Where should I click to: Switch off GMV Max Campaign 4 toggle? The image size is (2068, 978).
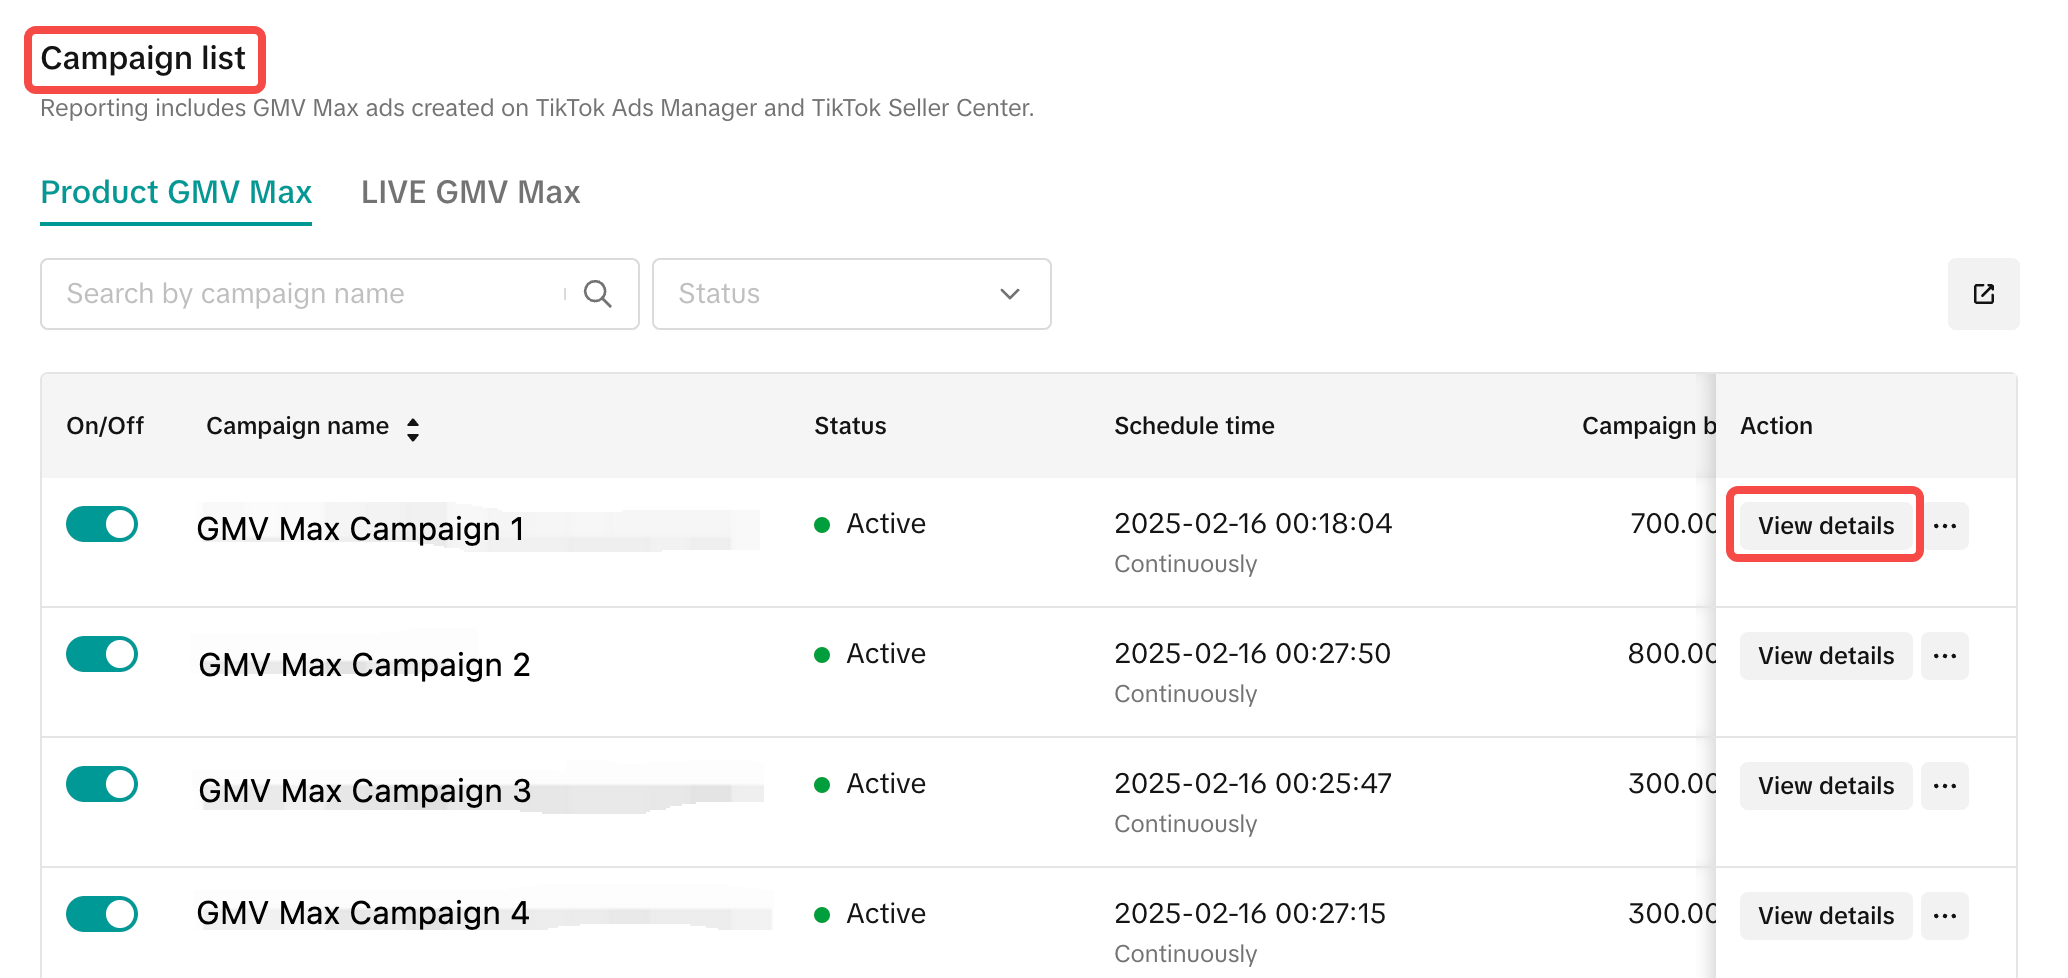pos(102,914)
